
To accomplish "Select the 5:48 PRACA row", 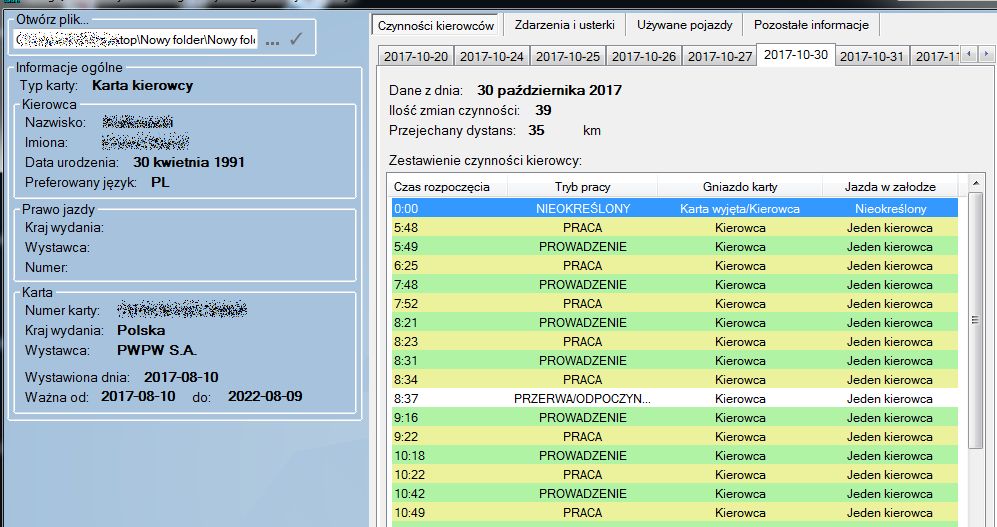I will pos(675,228).
